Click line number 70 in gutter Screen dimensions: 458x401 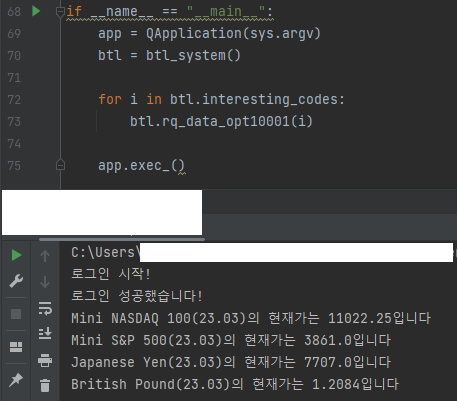[14, 55]
